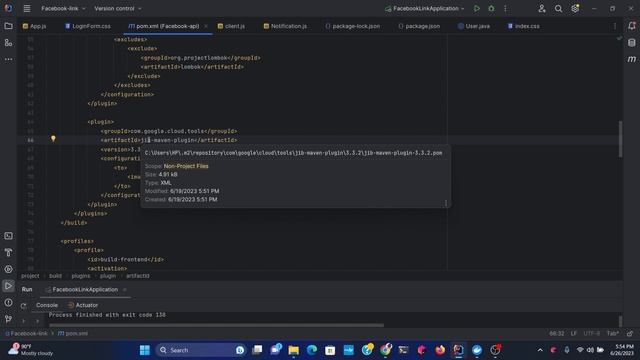Open Firefox from taskbar
640x360 pixels.
point(440,350)
